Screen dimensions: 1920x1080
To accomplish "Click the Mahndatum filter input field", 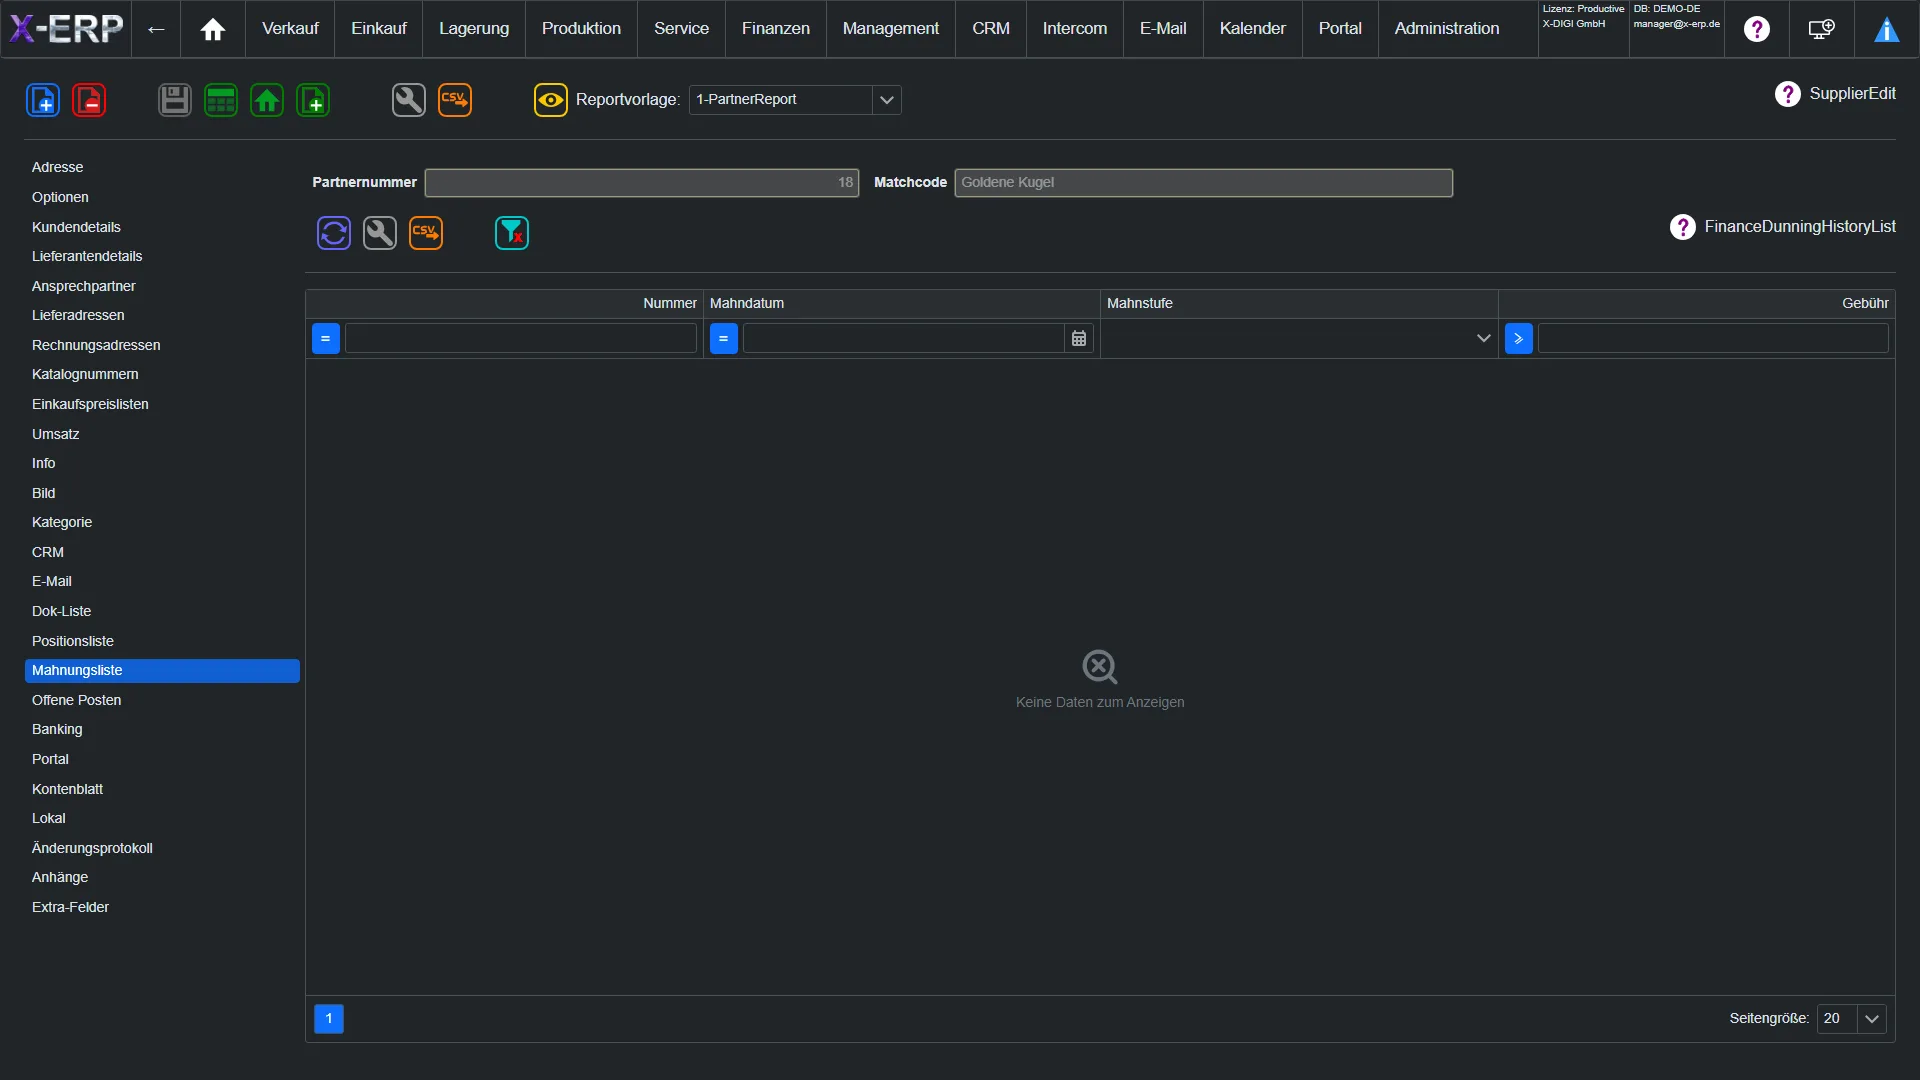I will click(903, 339).
